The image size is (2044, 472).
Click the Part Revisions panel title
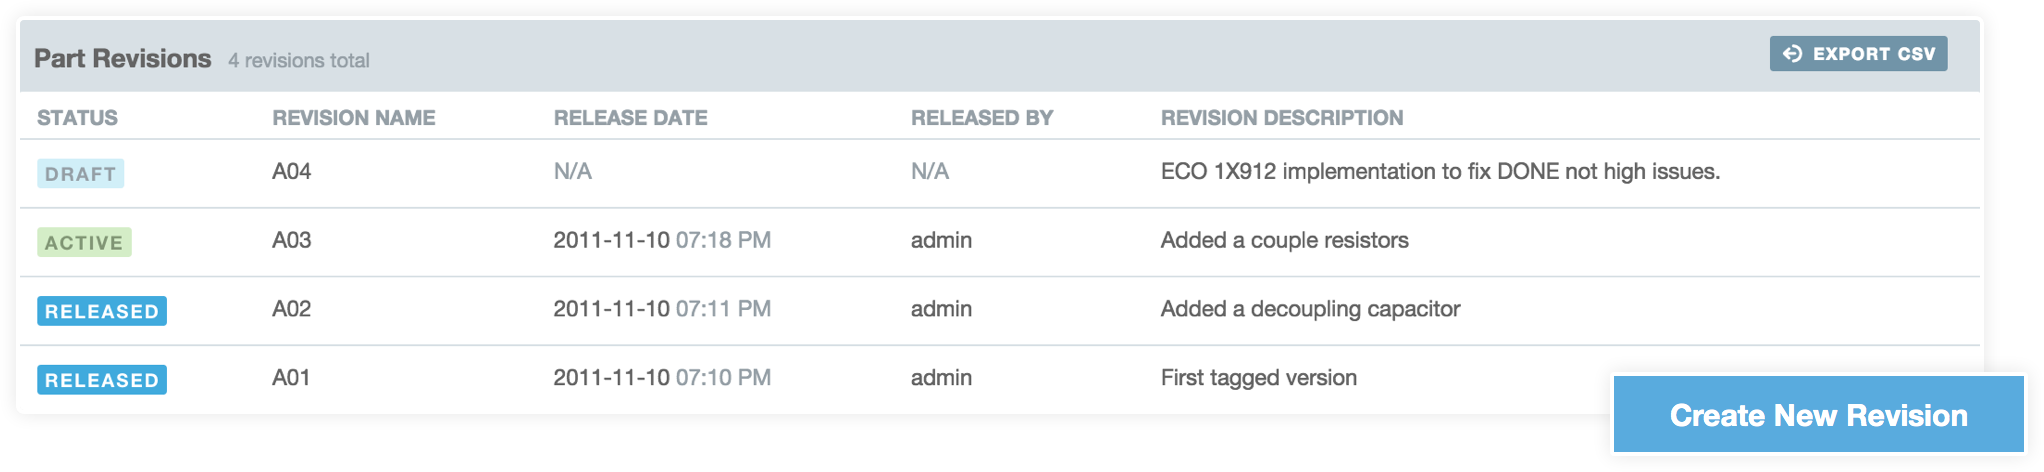pos(123,59)
